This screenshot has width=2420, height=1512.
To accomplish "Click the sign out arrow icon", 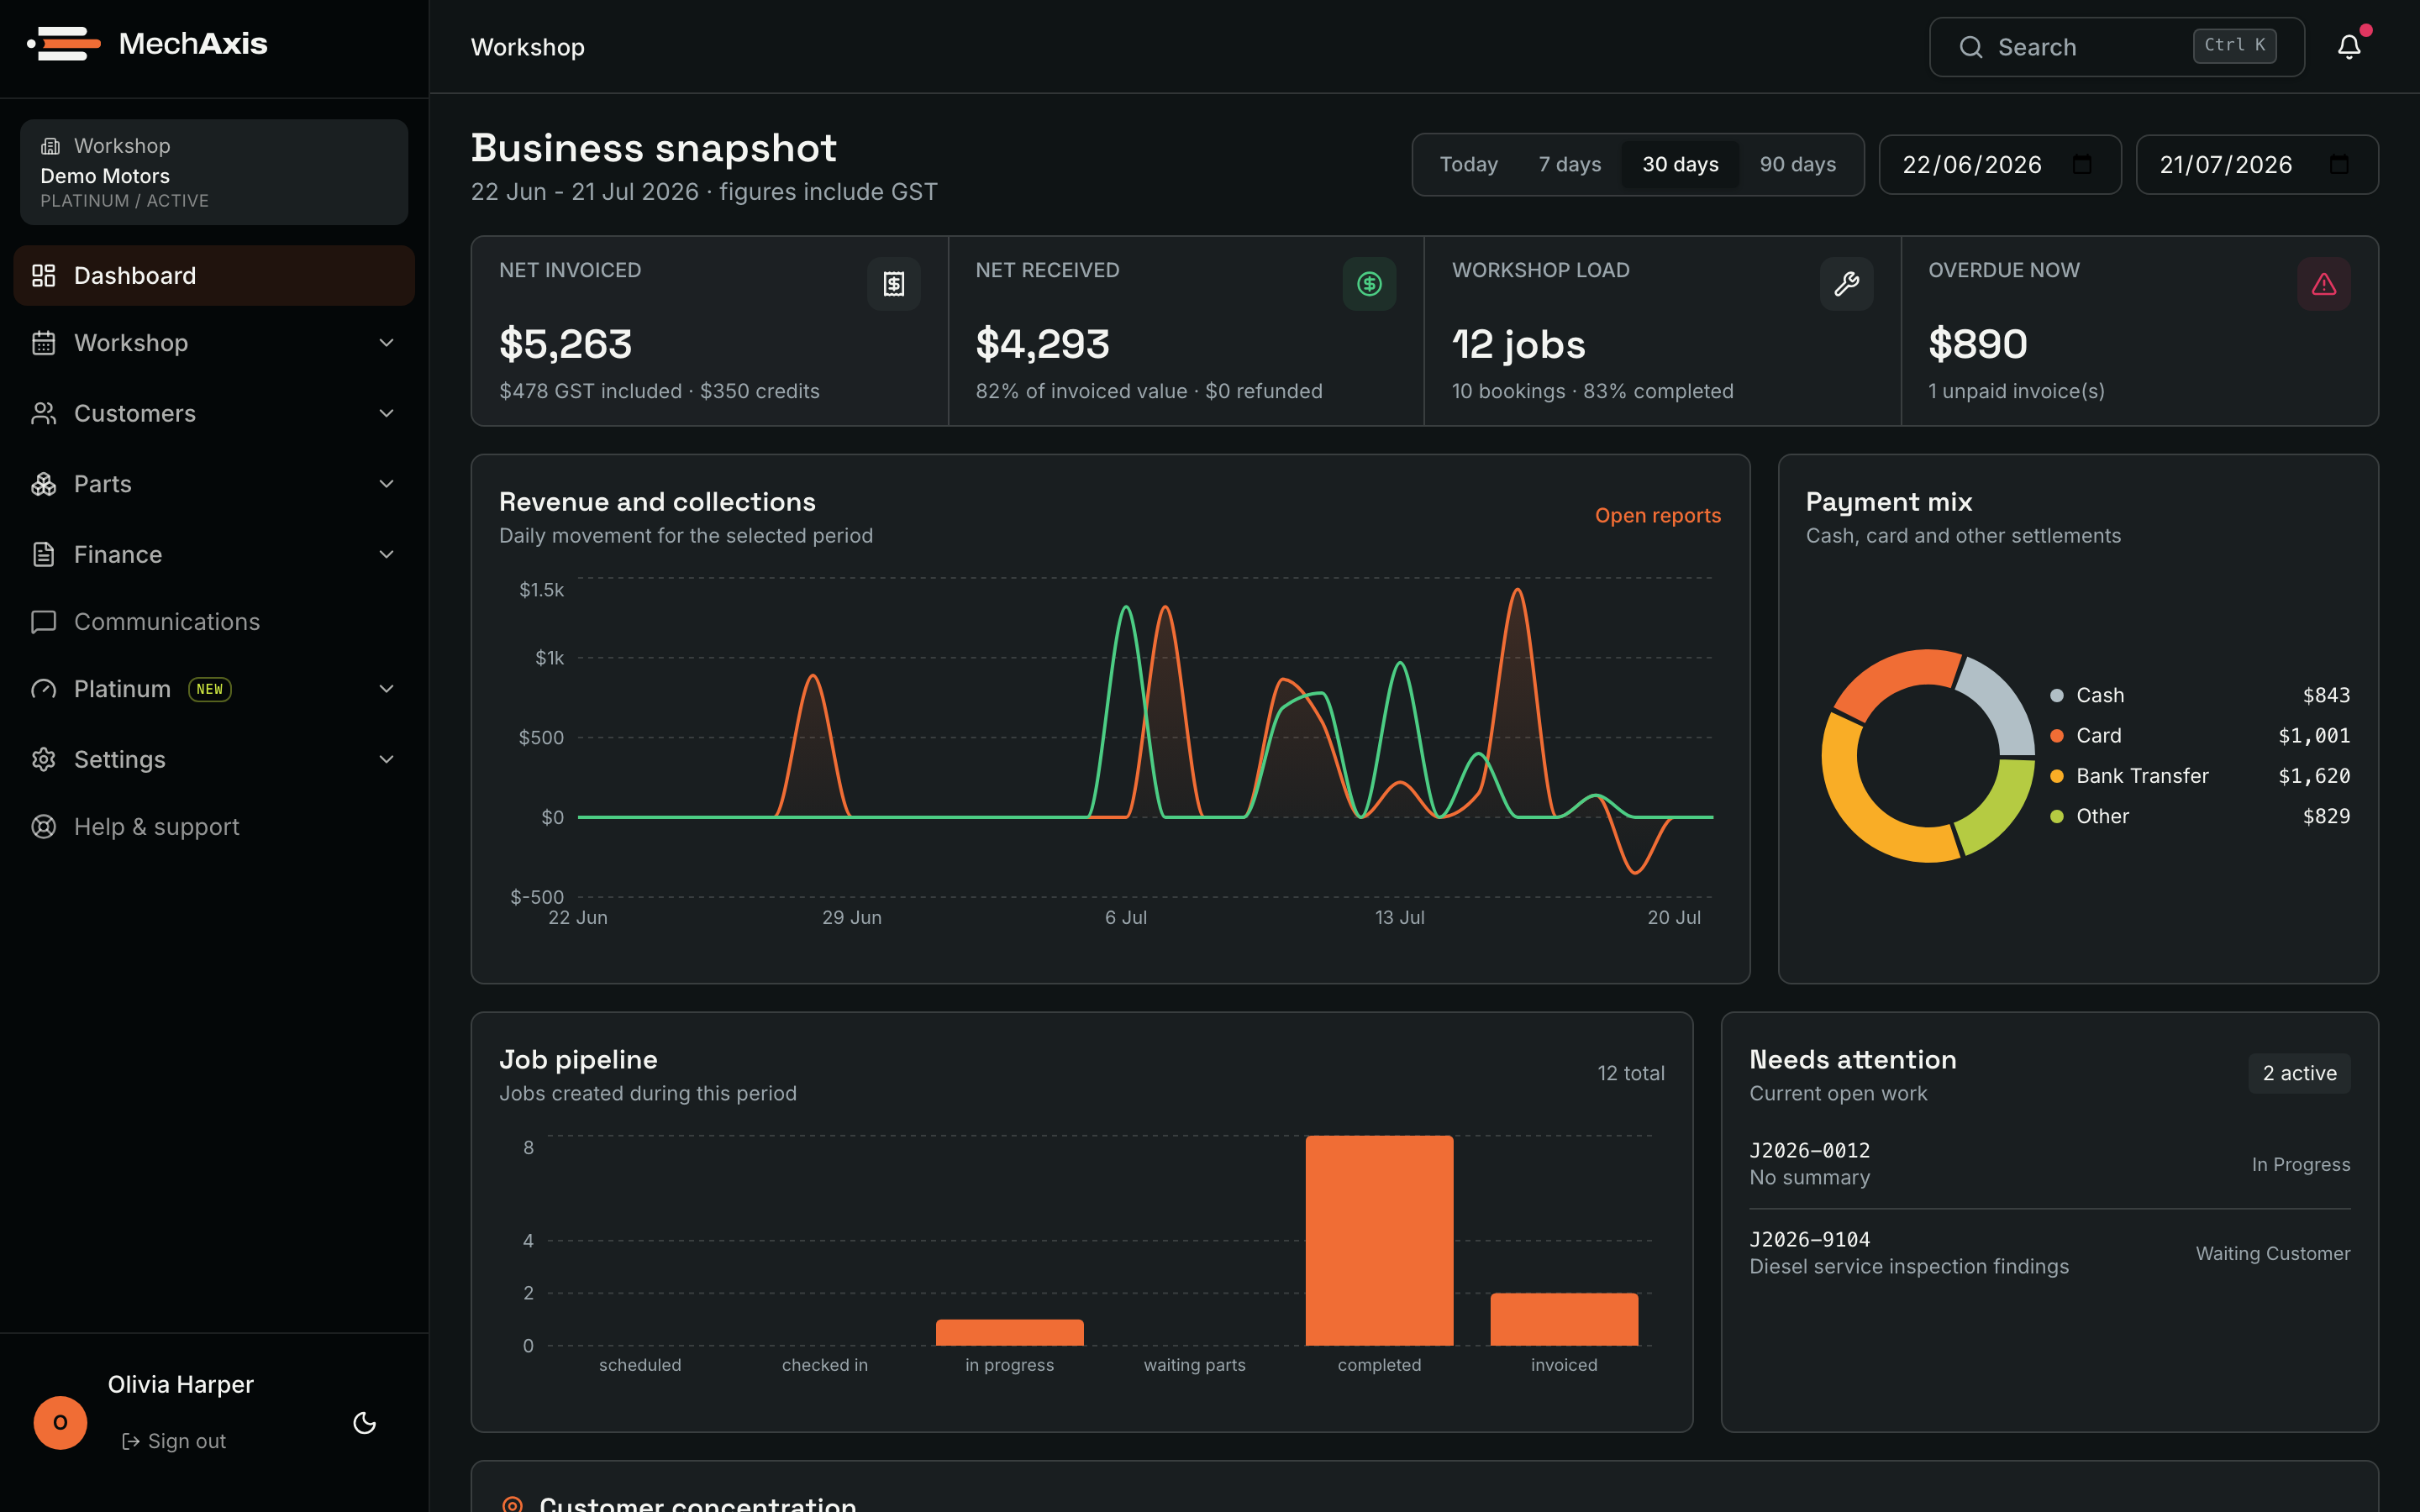I will 131,1441.
